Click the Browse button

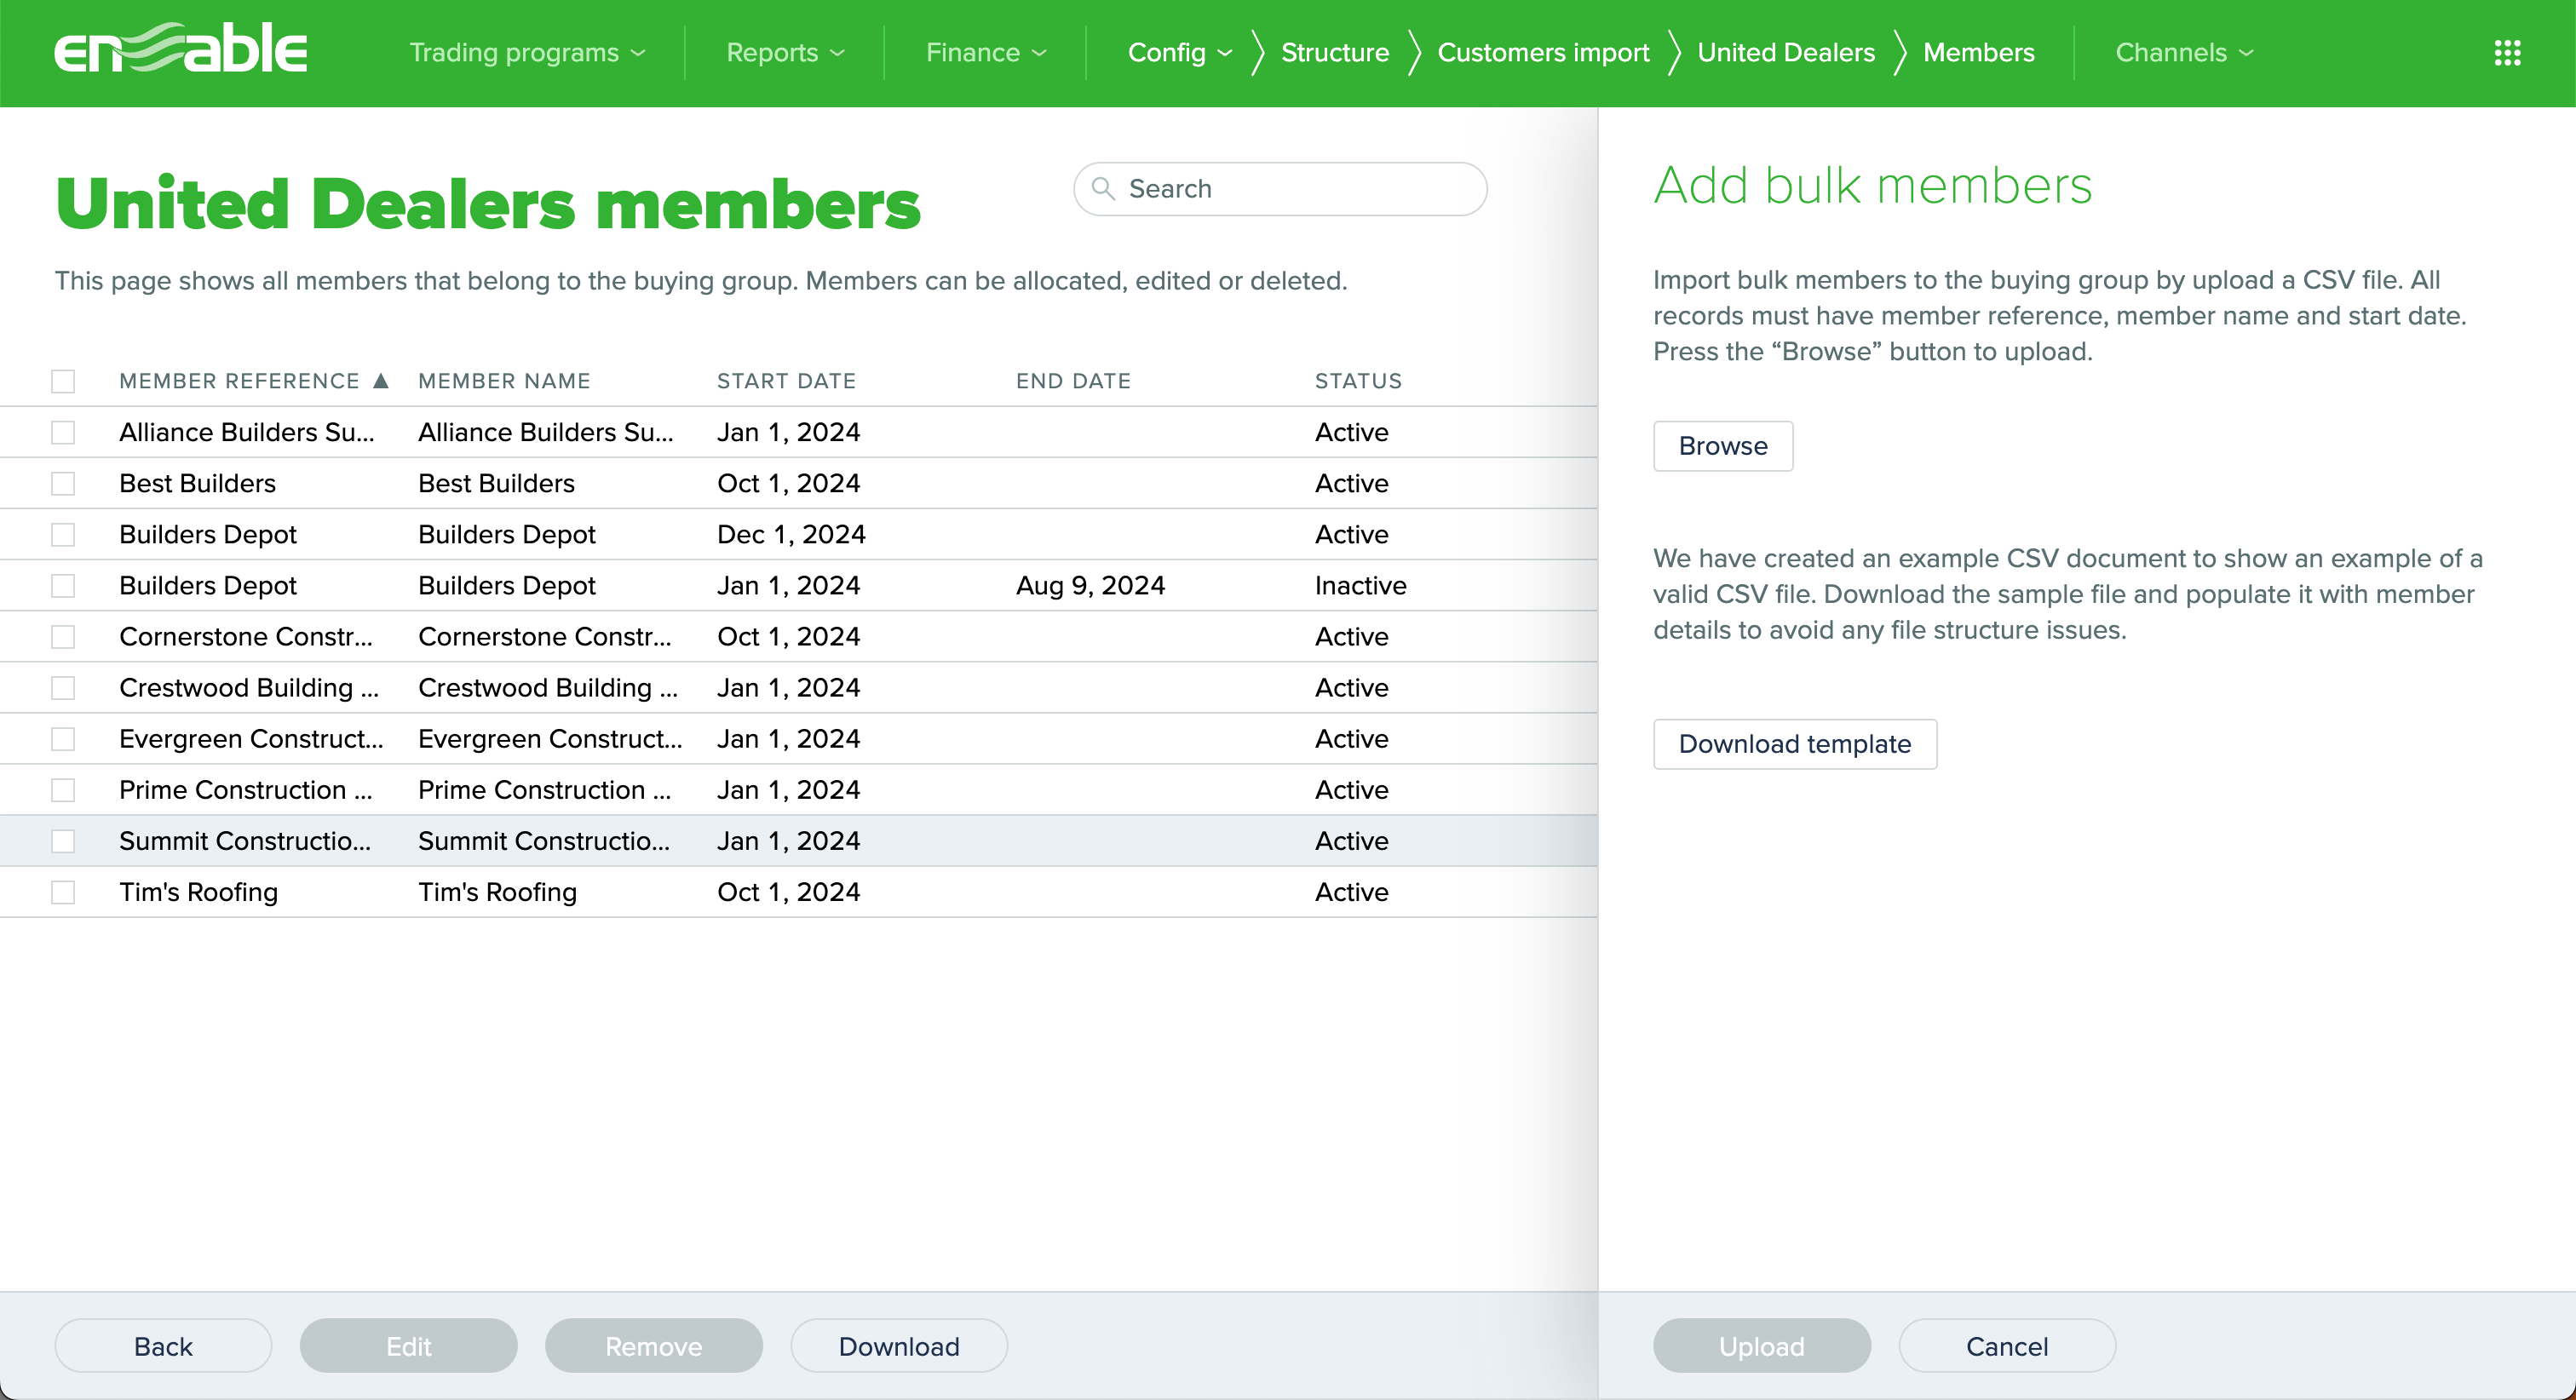click(1722, 445)
